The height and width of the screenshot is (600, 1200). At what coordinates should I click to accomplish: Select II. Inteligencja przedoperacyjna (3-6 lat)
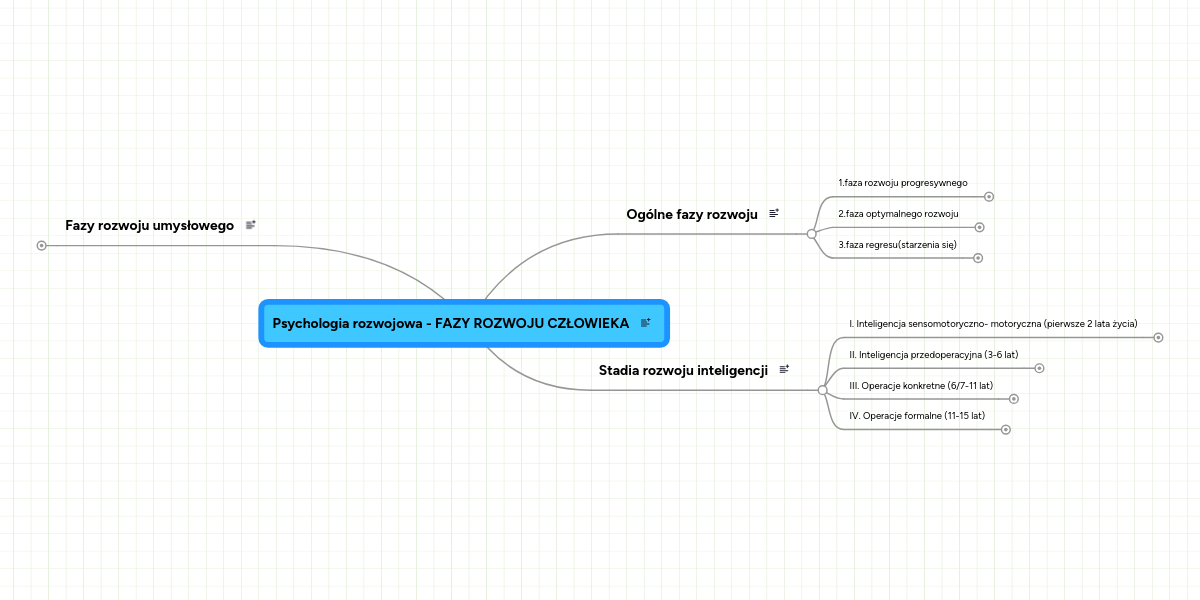click(933, 355)
